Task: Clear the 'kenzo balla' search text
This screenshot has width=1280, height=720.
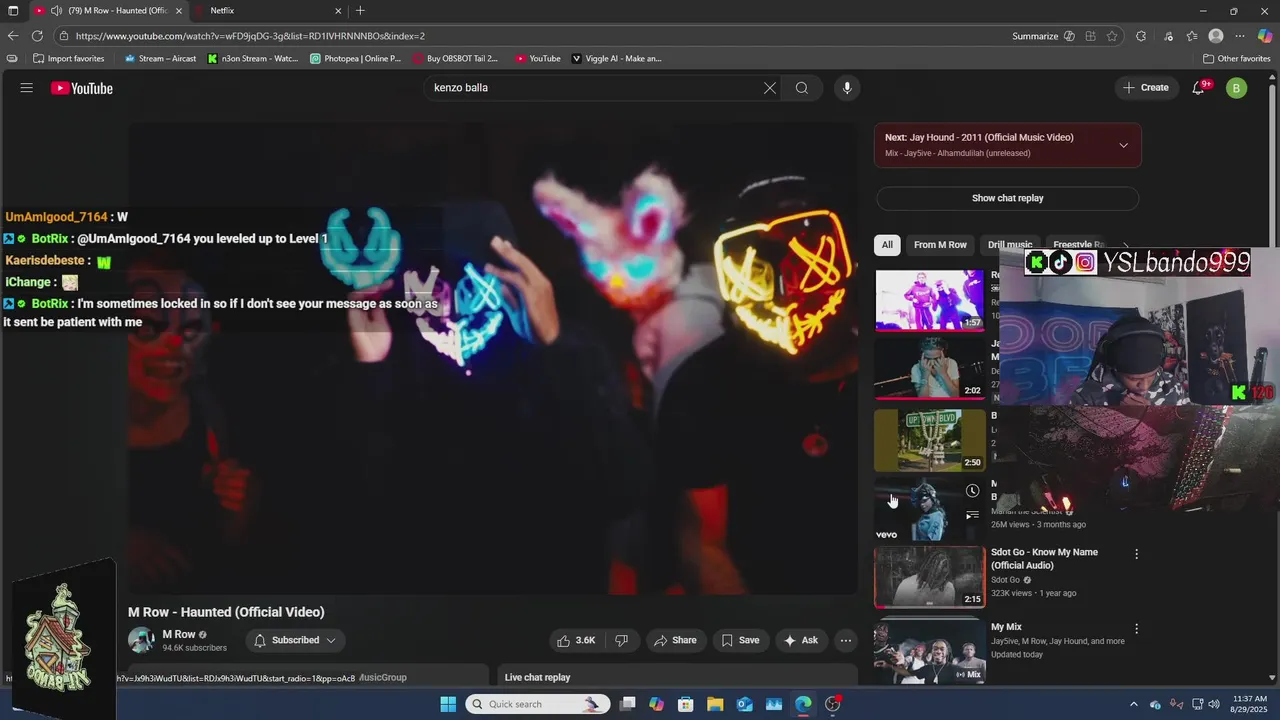Action: (770, 88)
